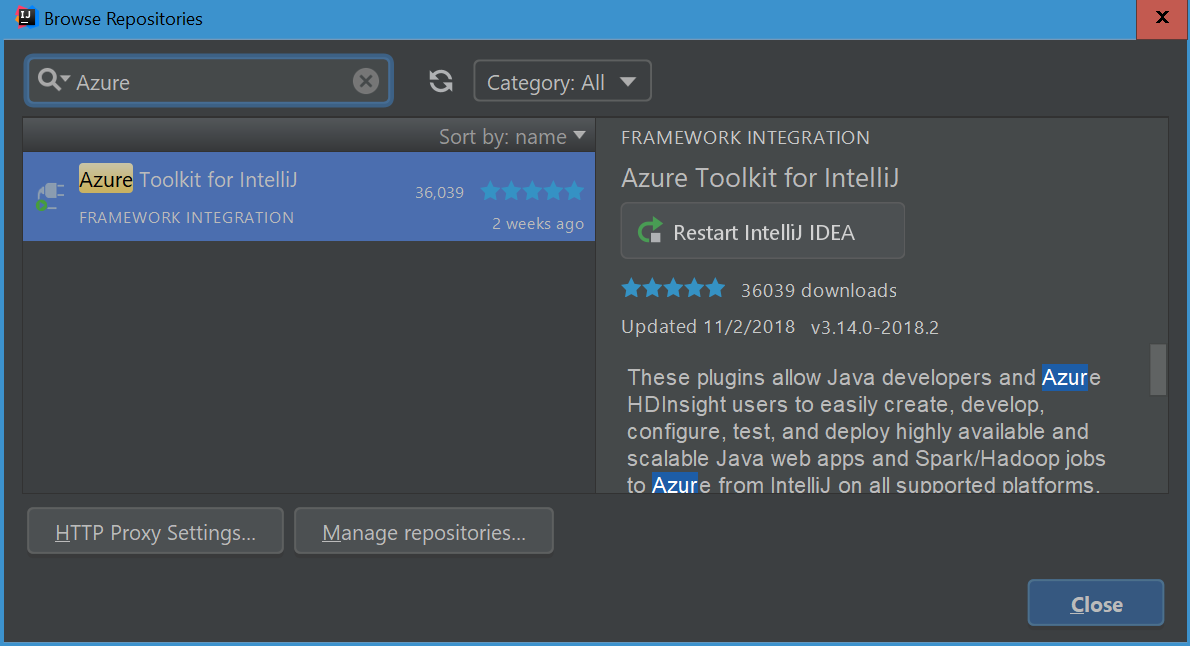Click the Close button
The height and width of the screenshot is (646, 1190).
1095,603
